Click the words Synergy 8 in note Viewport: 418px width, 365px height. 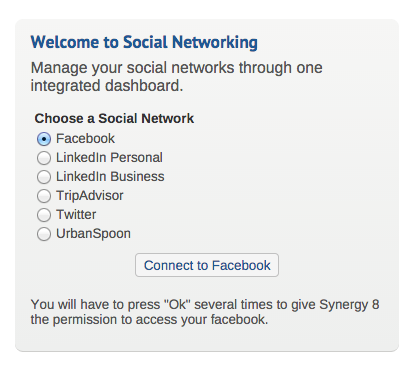349,305
